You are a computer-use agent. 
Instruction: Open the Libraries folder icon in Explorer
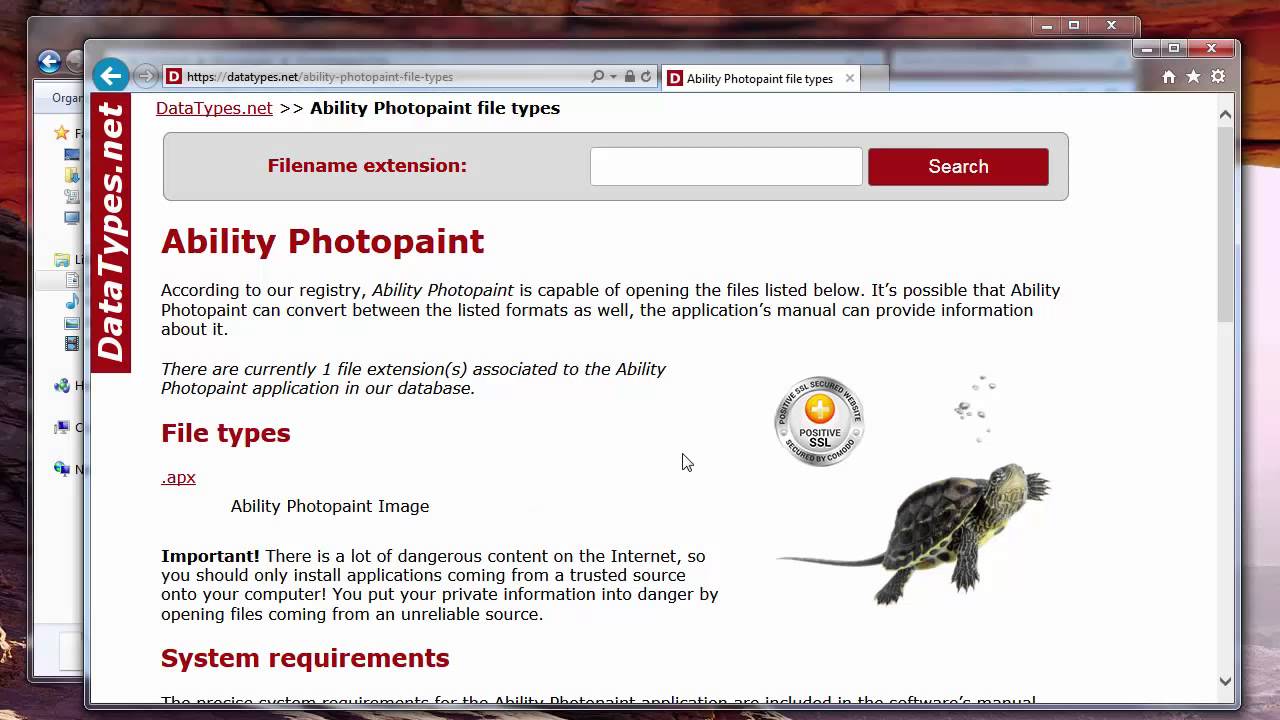coord(62,260)
